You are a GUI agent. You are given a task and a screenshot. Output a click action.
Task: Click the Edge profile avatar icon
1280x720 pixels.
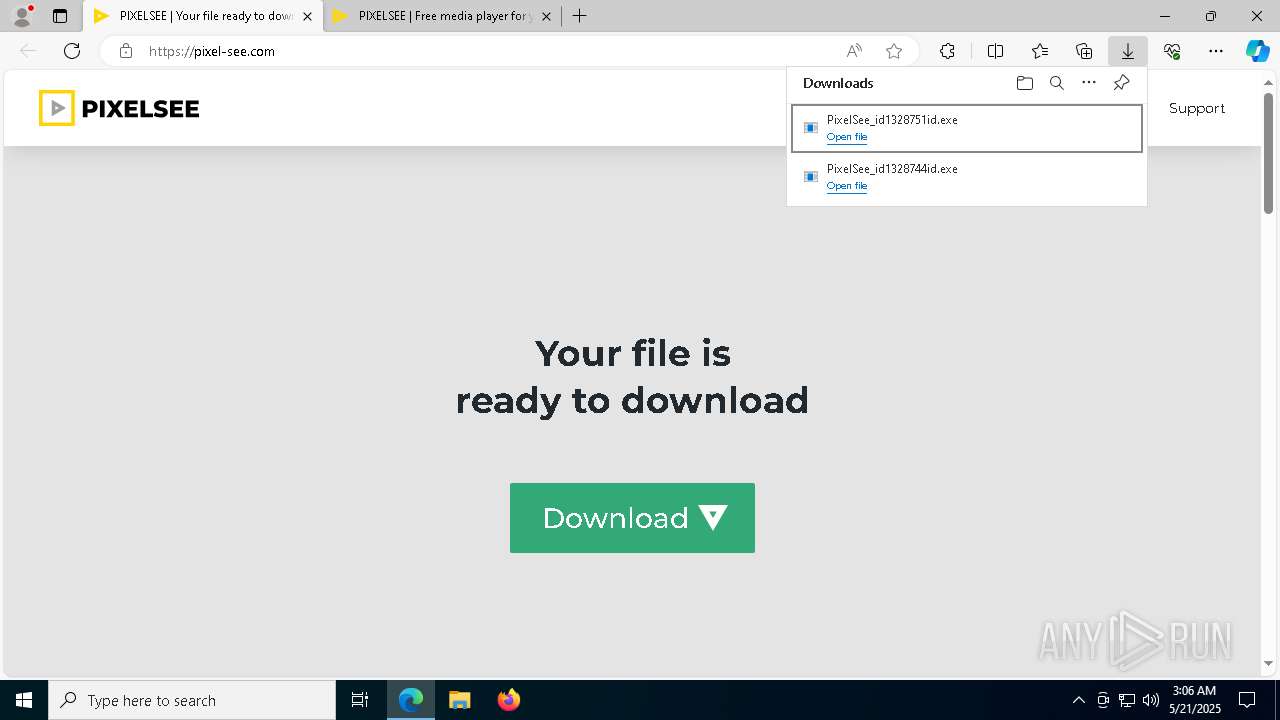pos(22,16)
